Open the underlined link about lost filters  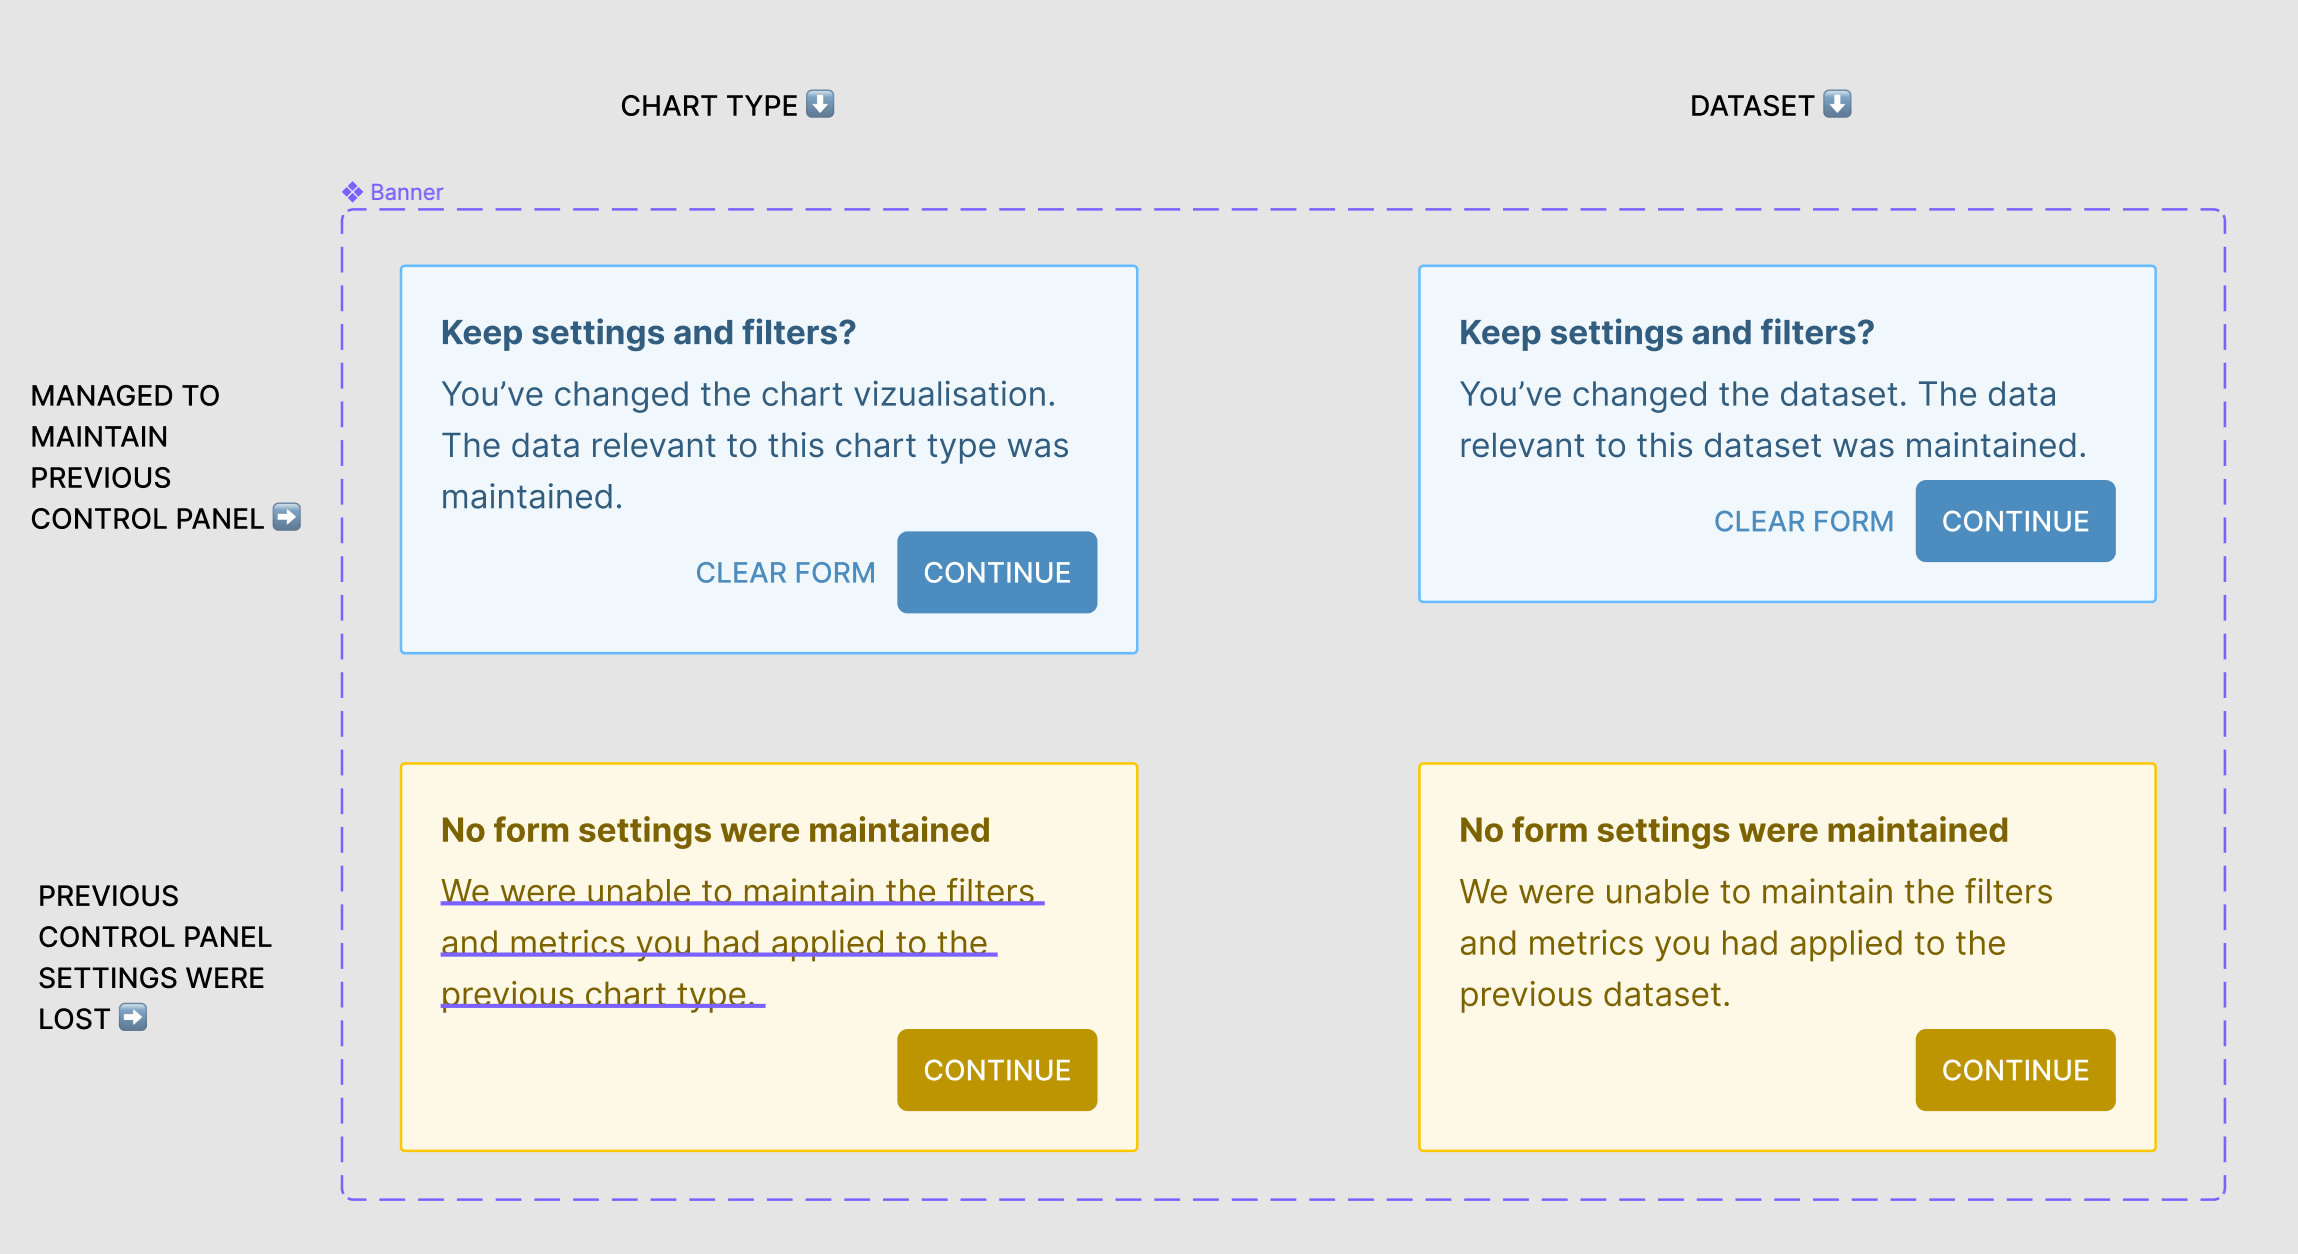point(720,941)
